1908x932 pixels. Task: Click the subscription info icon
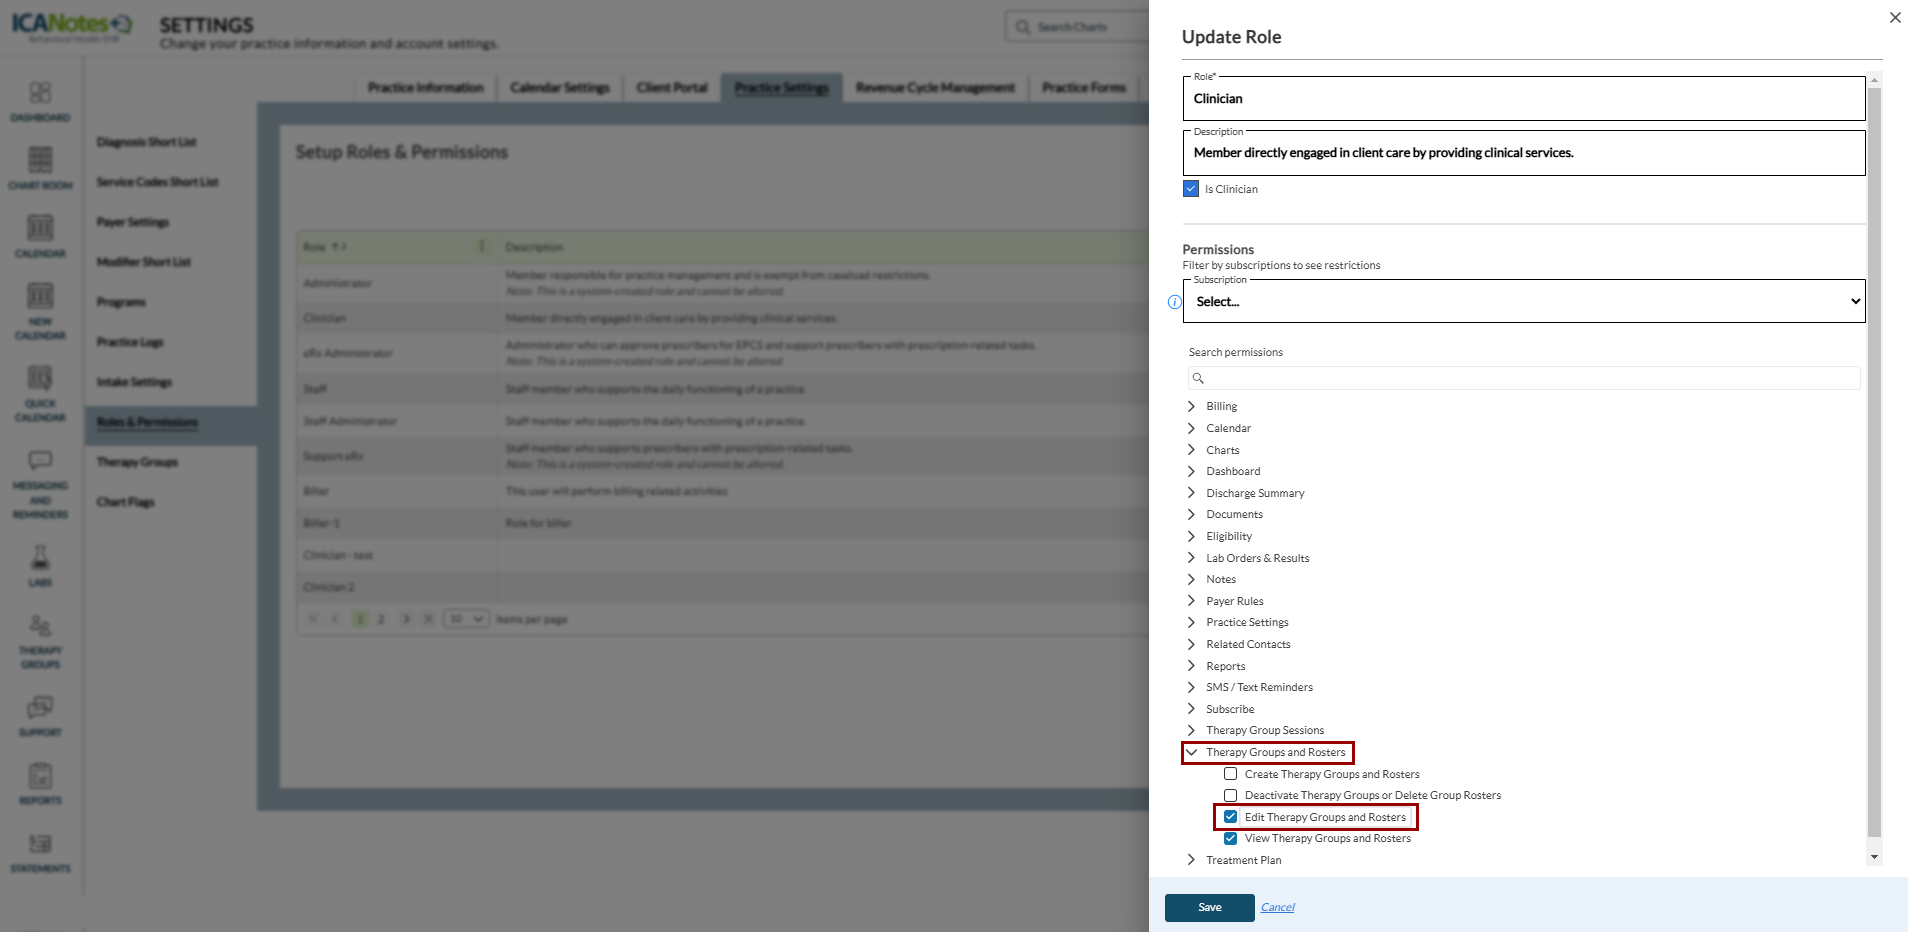coord(1175,302)
